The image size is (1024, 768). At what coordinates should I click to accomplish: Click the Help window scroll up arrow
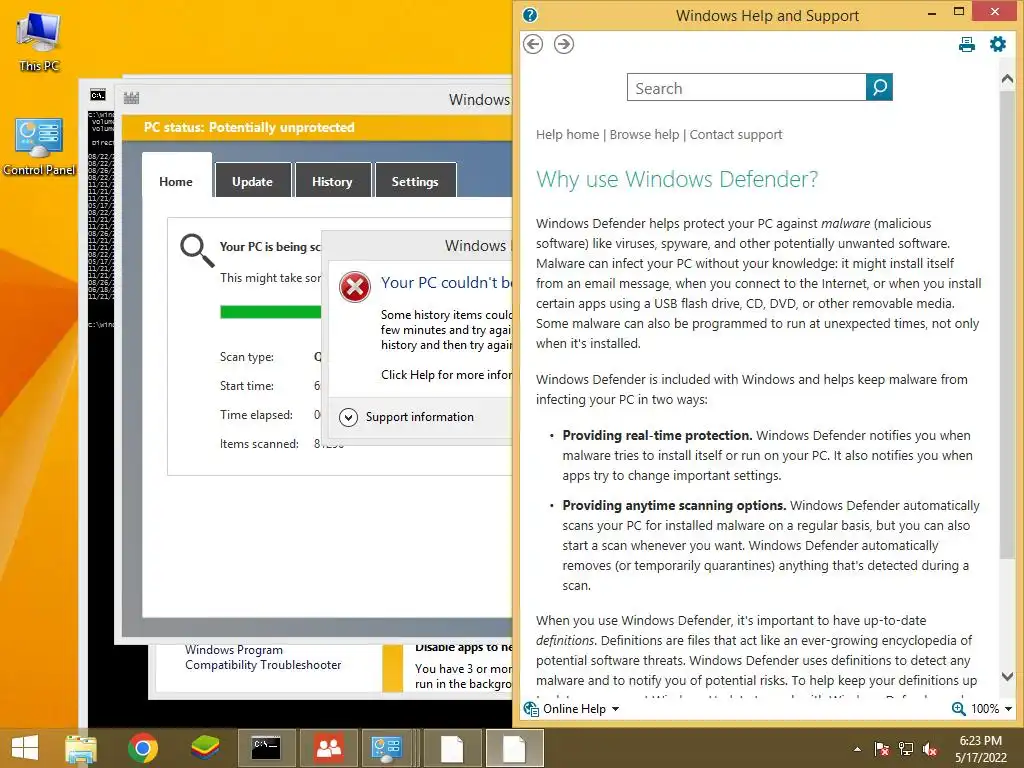[x=1007, y=79]
